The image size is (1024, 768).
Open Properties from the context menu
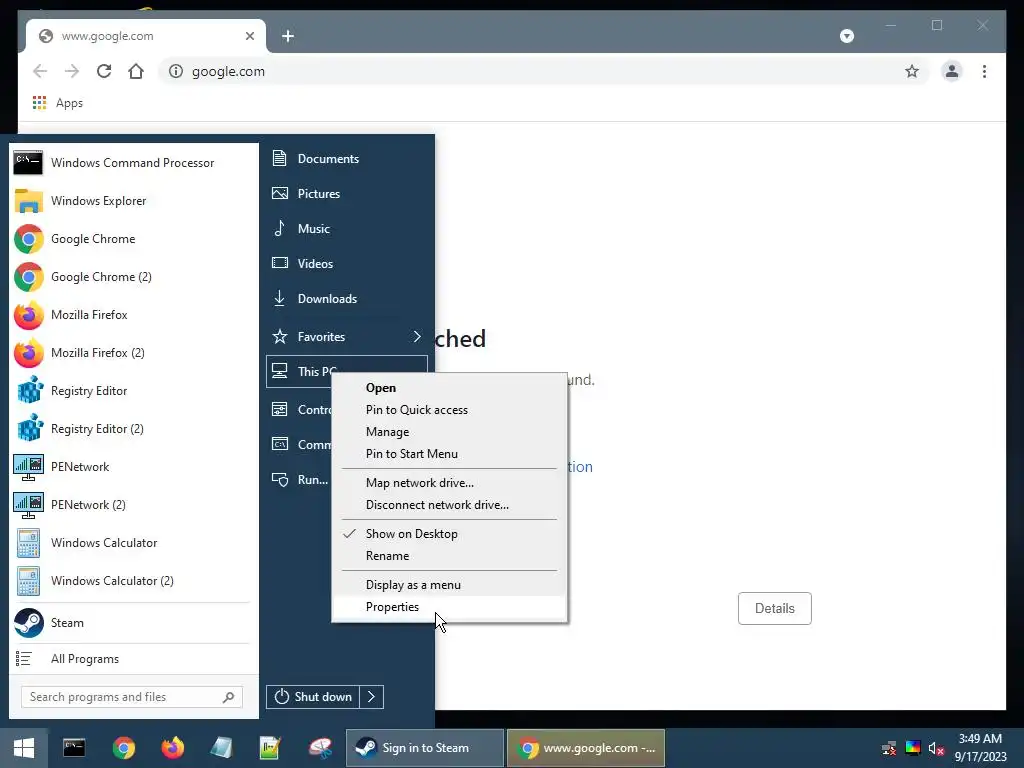pos(449,607)
